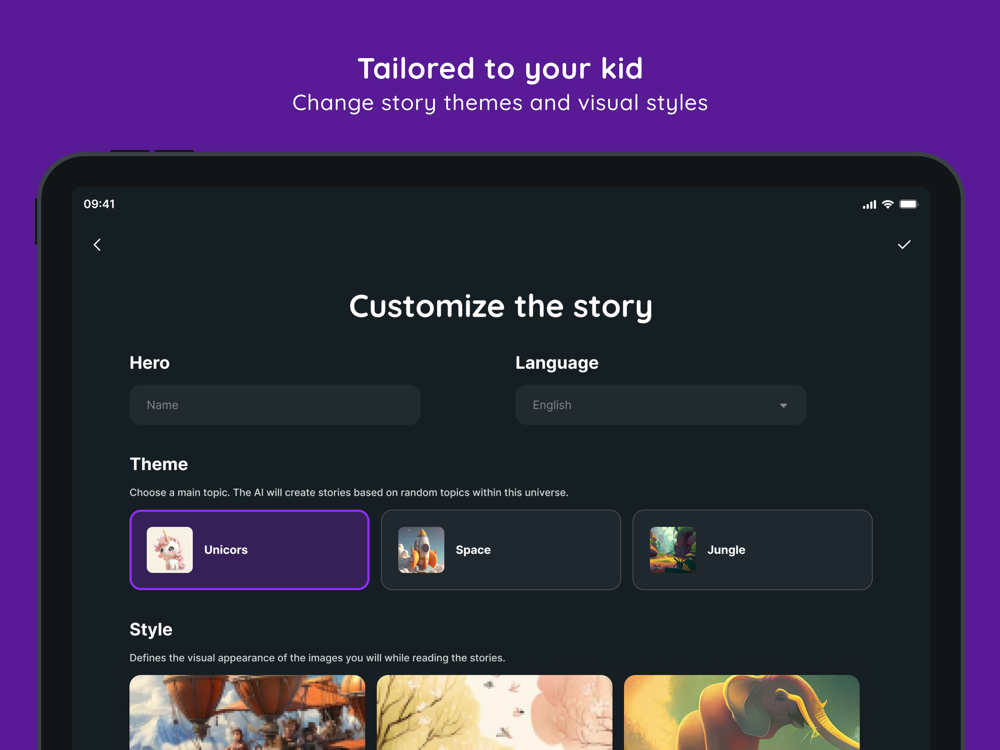
Task: Tap the rocket Space image
Action: 421,550
